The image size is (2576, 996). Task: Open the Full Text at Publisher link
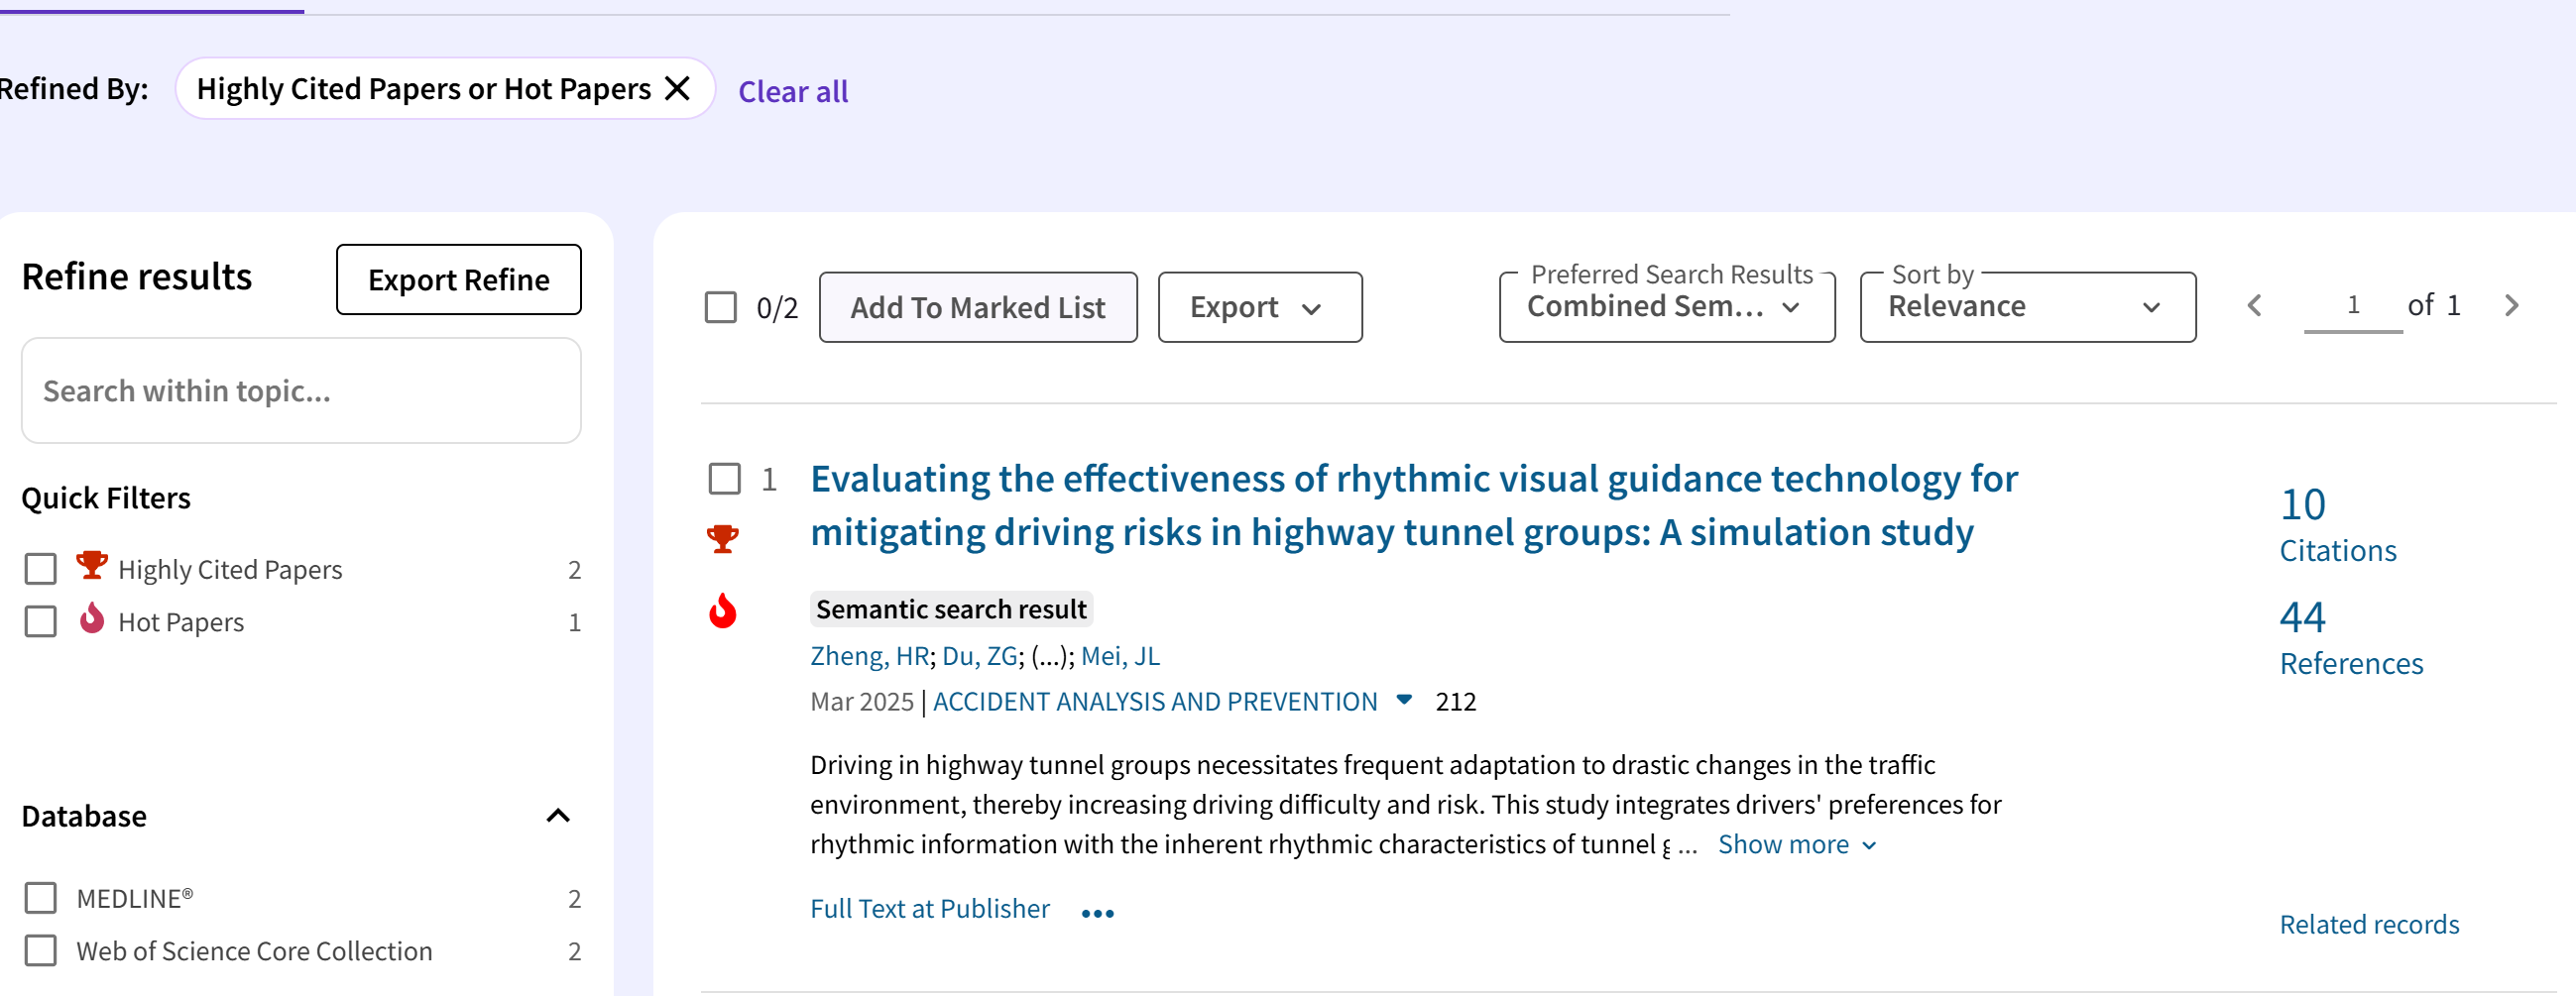(929, 908)
